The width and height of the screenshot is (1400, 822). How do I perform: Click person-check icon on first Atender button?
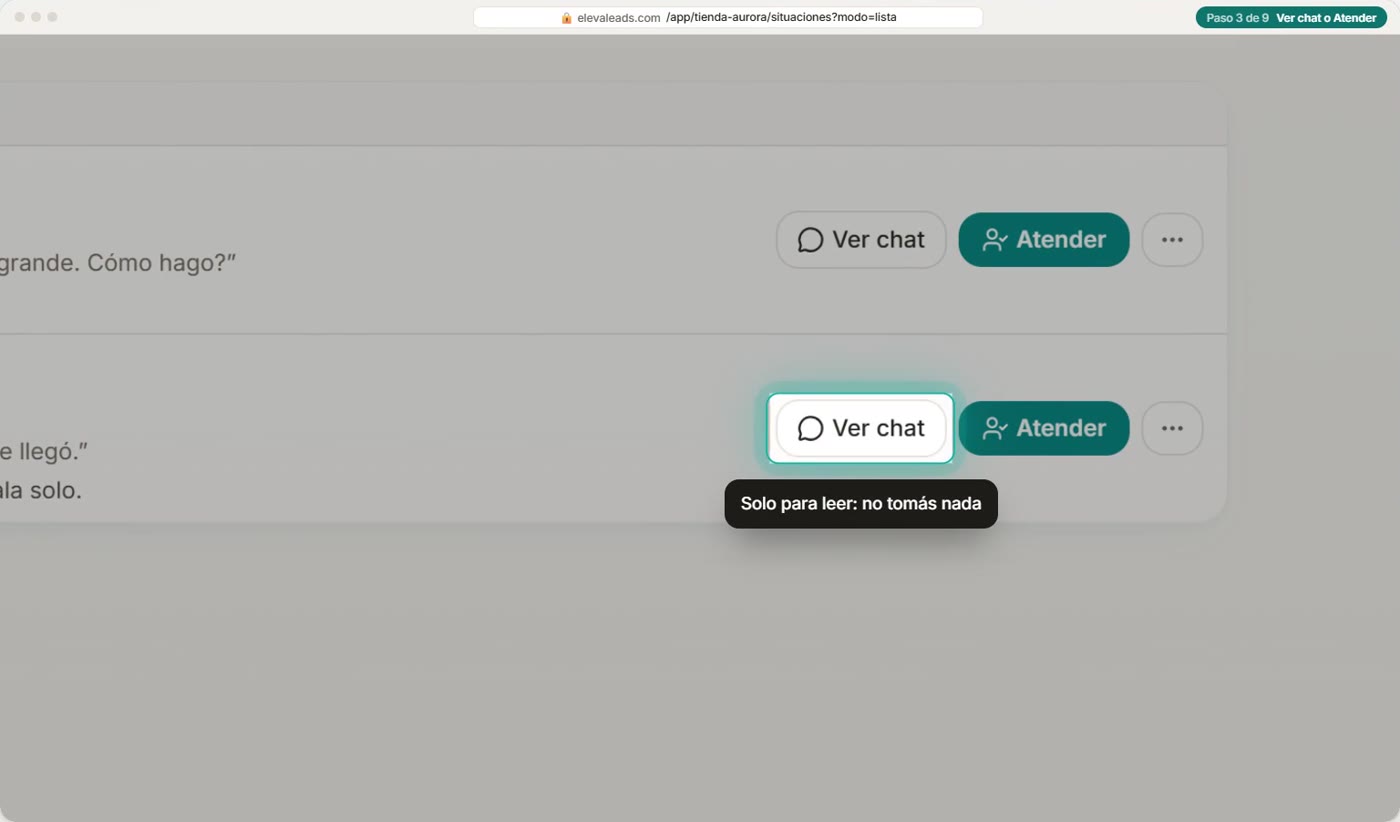point(994,240)
